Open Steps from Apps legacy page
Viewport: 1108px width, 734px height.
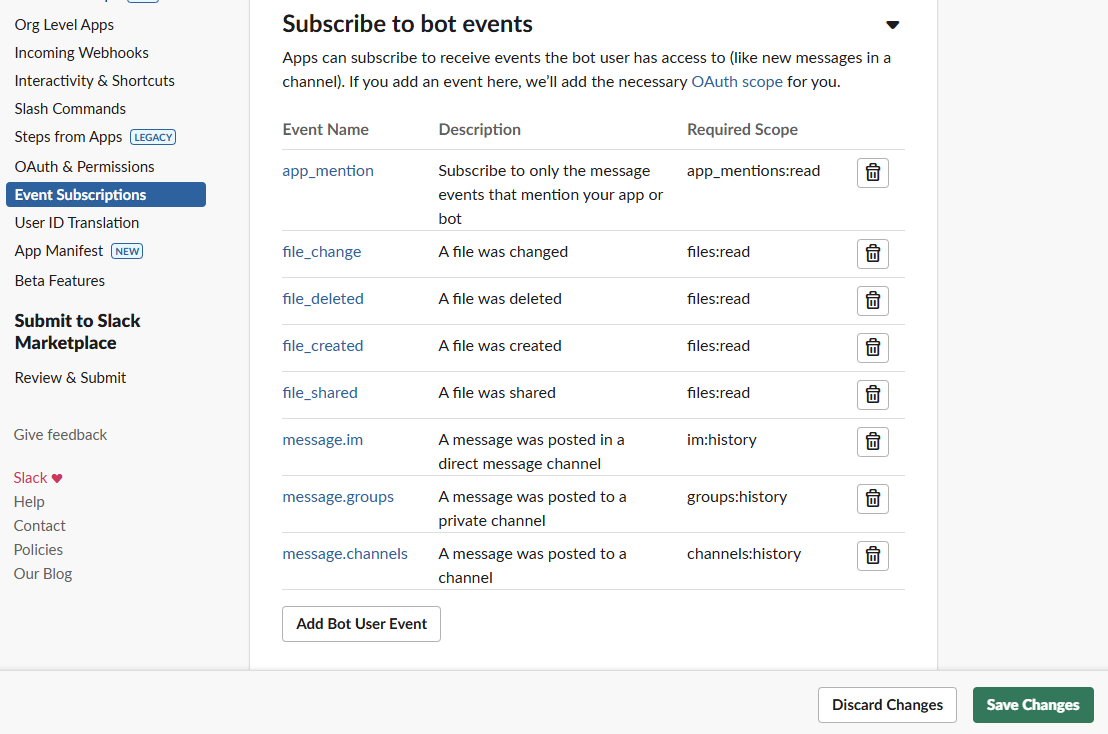(69, 137)
